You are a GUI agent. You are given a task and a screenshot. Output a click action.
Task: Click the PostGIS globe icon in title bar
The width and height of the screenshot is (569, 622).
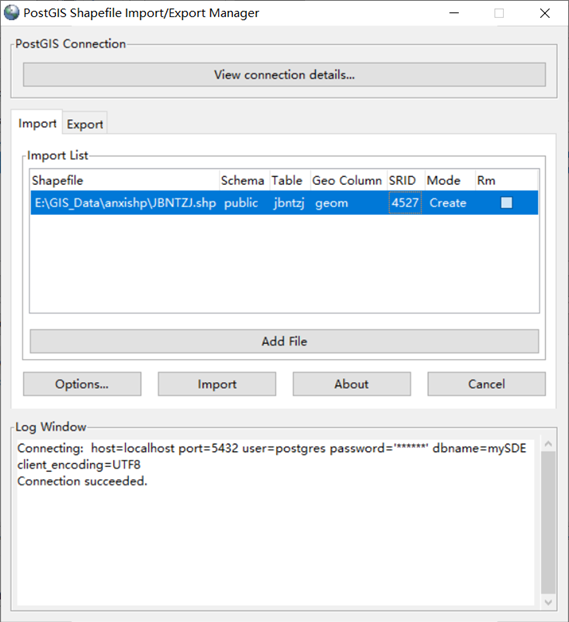pos(12,12)
